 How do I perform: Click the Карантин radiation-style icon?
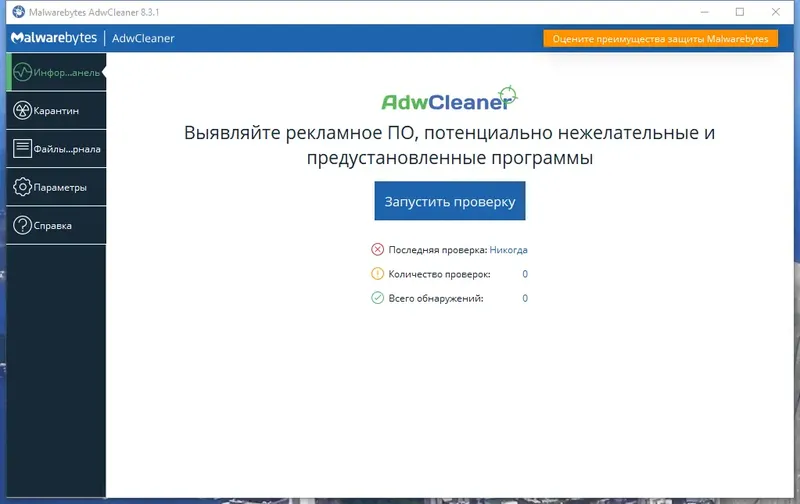coord(22,110)
